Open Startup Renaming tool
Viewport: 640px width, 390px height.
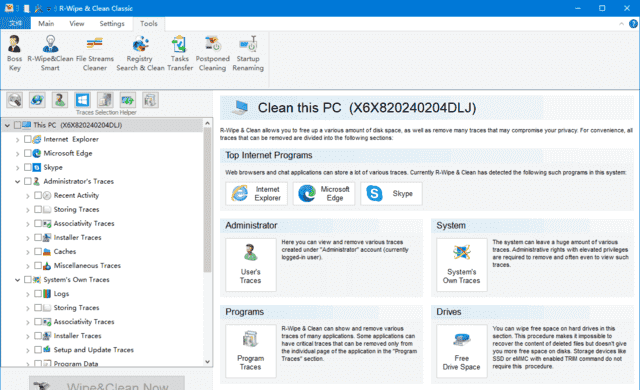tap(248, 53)
